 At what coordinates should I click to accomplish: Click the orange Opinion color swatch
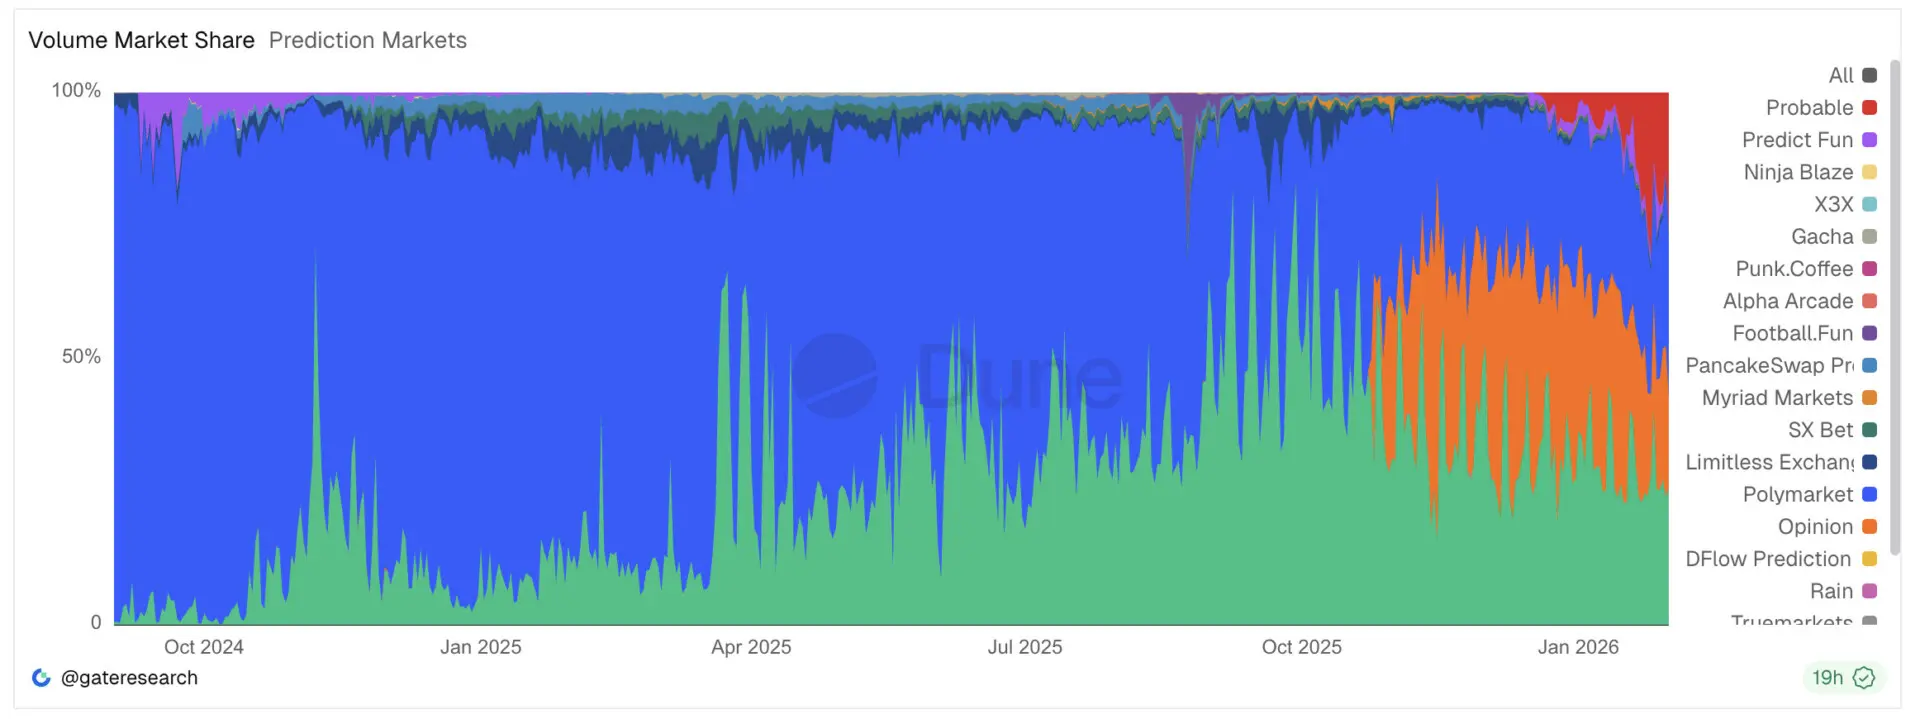tap(1869, 527)
